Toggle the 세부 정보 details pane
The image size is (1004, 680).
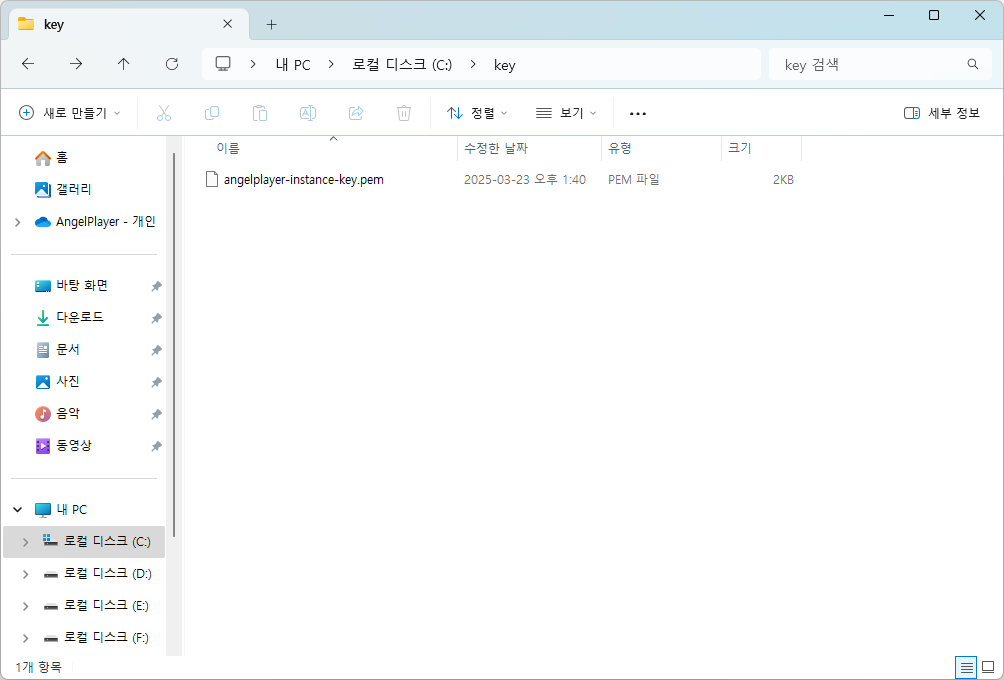[941, 113]
